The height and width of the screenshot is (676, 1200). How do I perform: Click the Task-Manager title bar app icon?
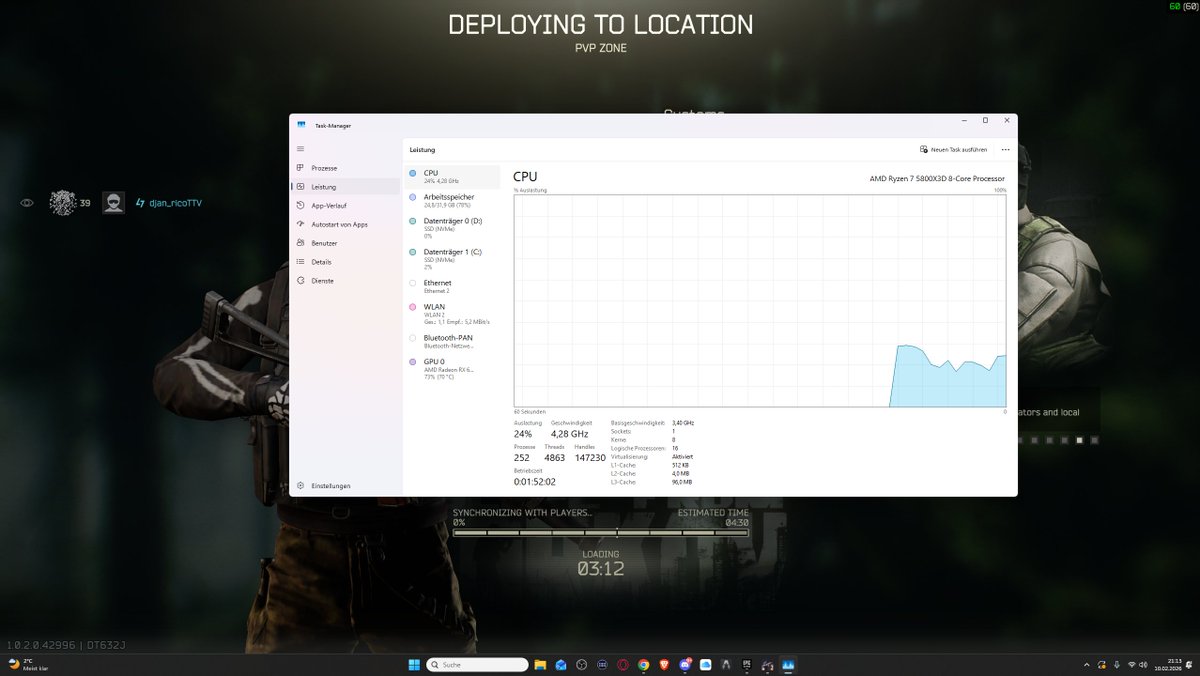pos(301,125)
